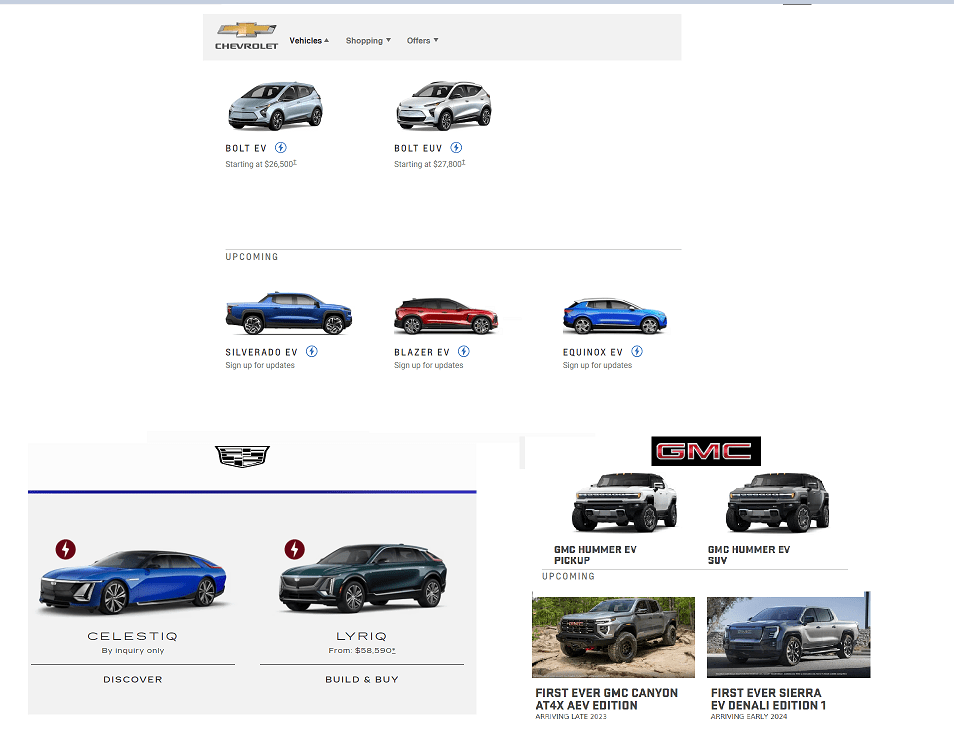
Task: Click 'From: $58,590' price text
Action: click(x=362, y=651)
